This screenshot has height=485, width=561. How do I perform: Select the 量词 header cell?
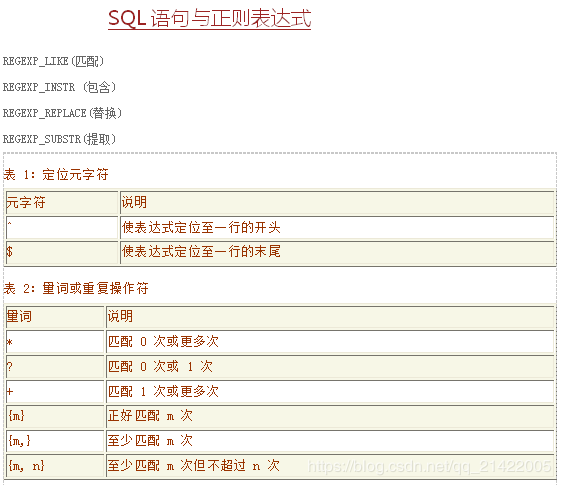point(55,317)
